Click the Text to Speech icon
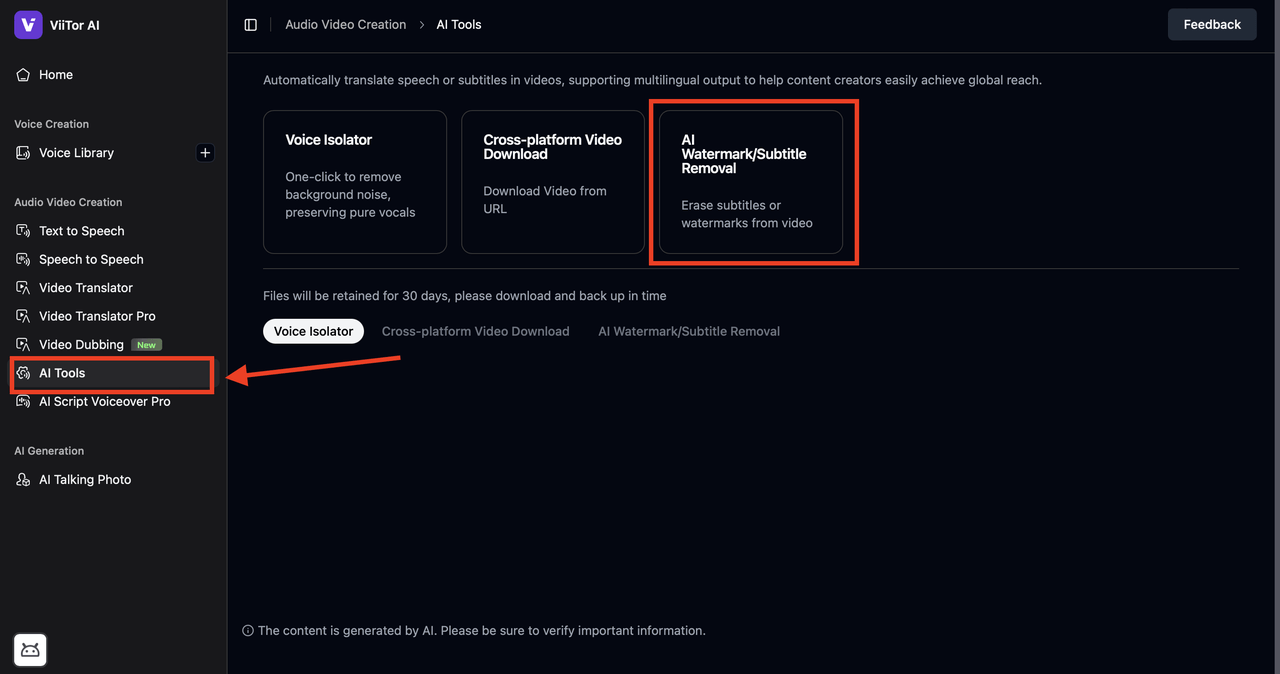 click(23, 231)
